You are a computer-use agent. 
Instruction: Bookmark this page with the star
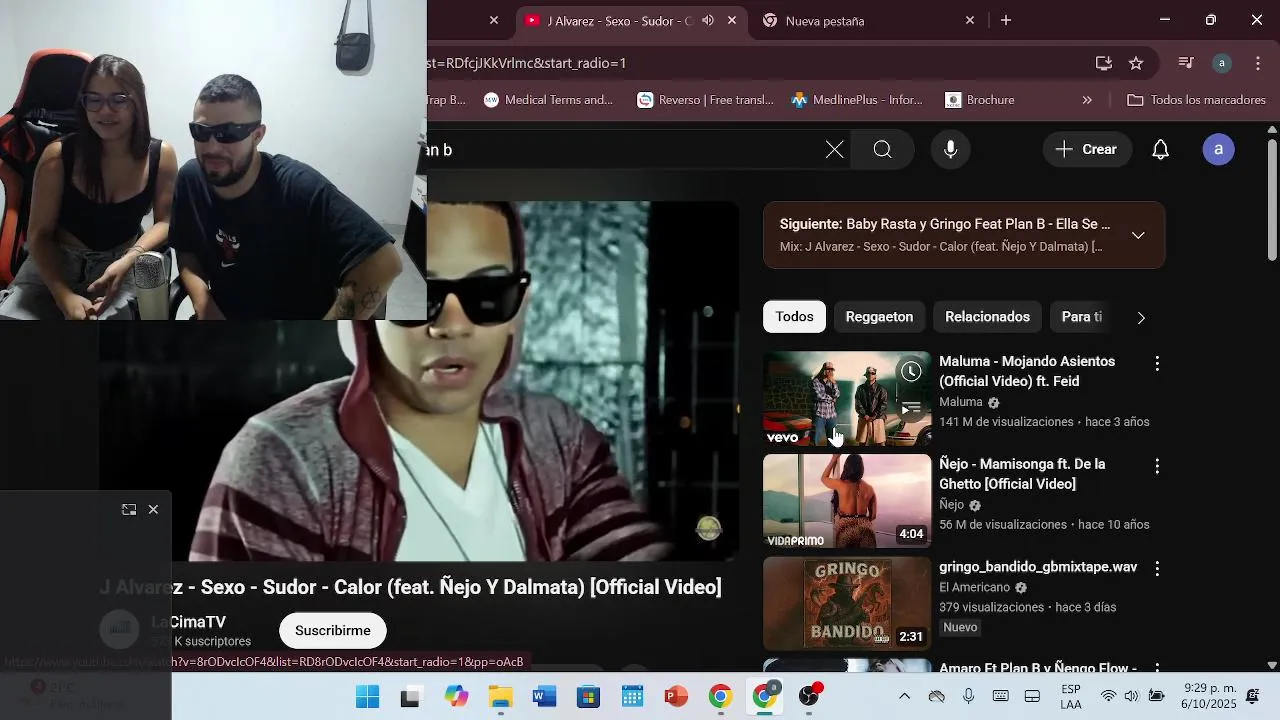click(1136, 63)
